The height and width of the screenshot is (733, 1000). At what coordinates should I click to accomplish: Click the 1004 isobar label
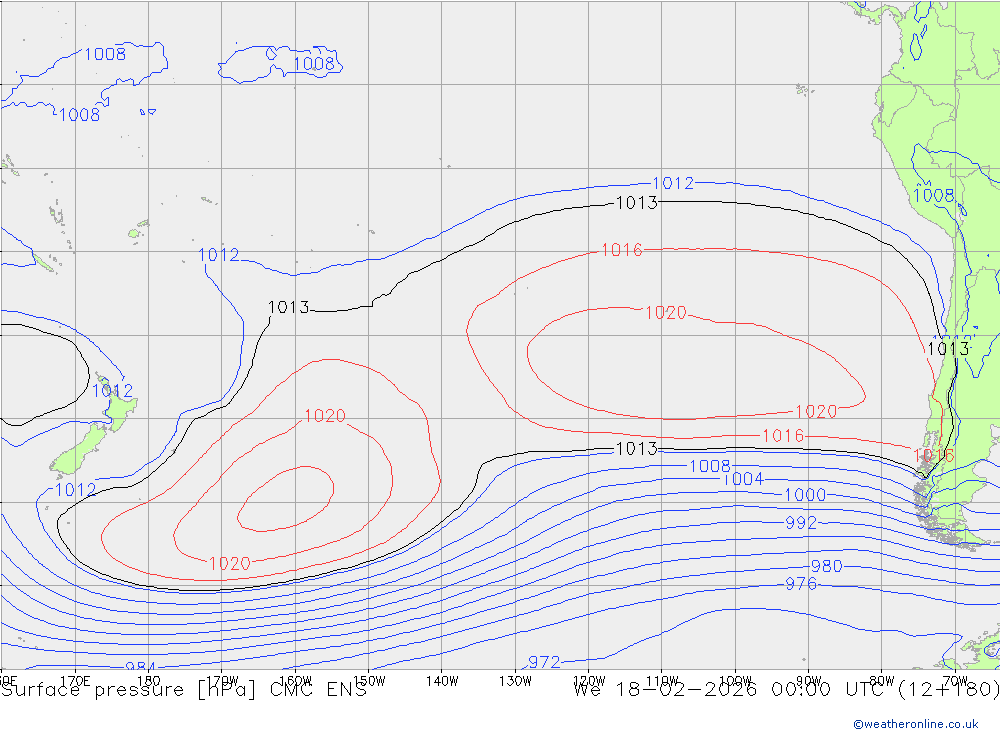(742, 479)
